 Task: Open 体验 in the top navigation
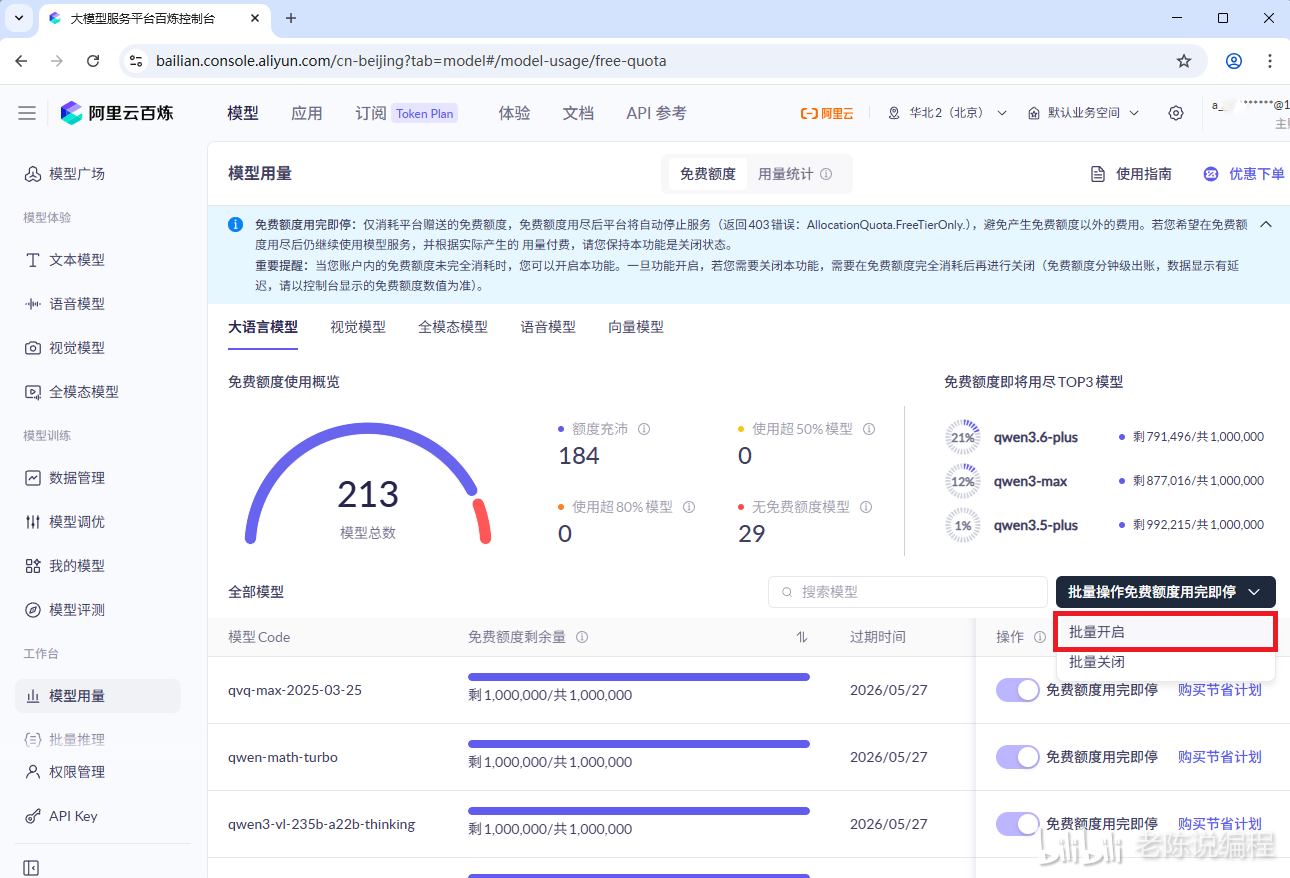coord(515,113)
